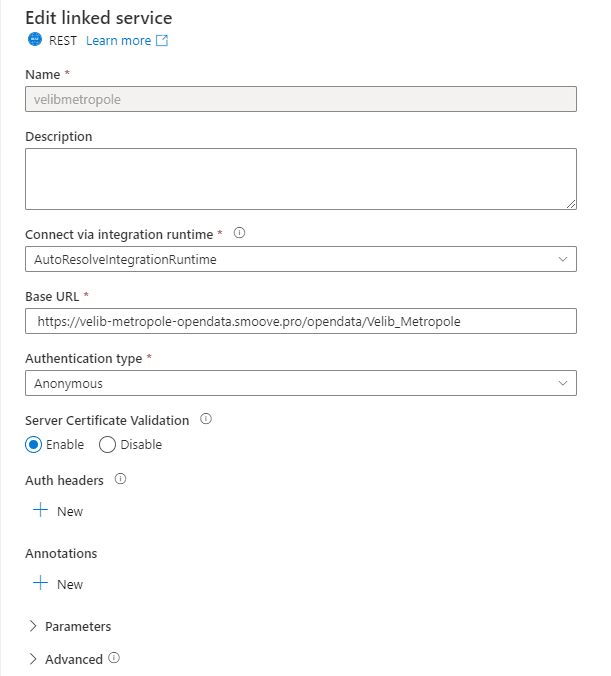Viewport: 611px width, 676px height.
Task: Add a new auth header
Action: (58, 511)
